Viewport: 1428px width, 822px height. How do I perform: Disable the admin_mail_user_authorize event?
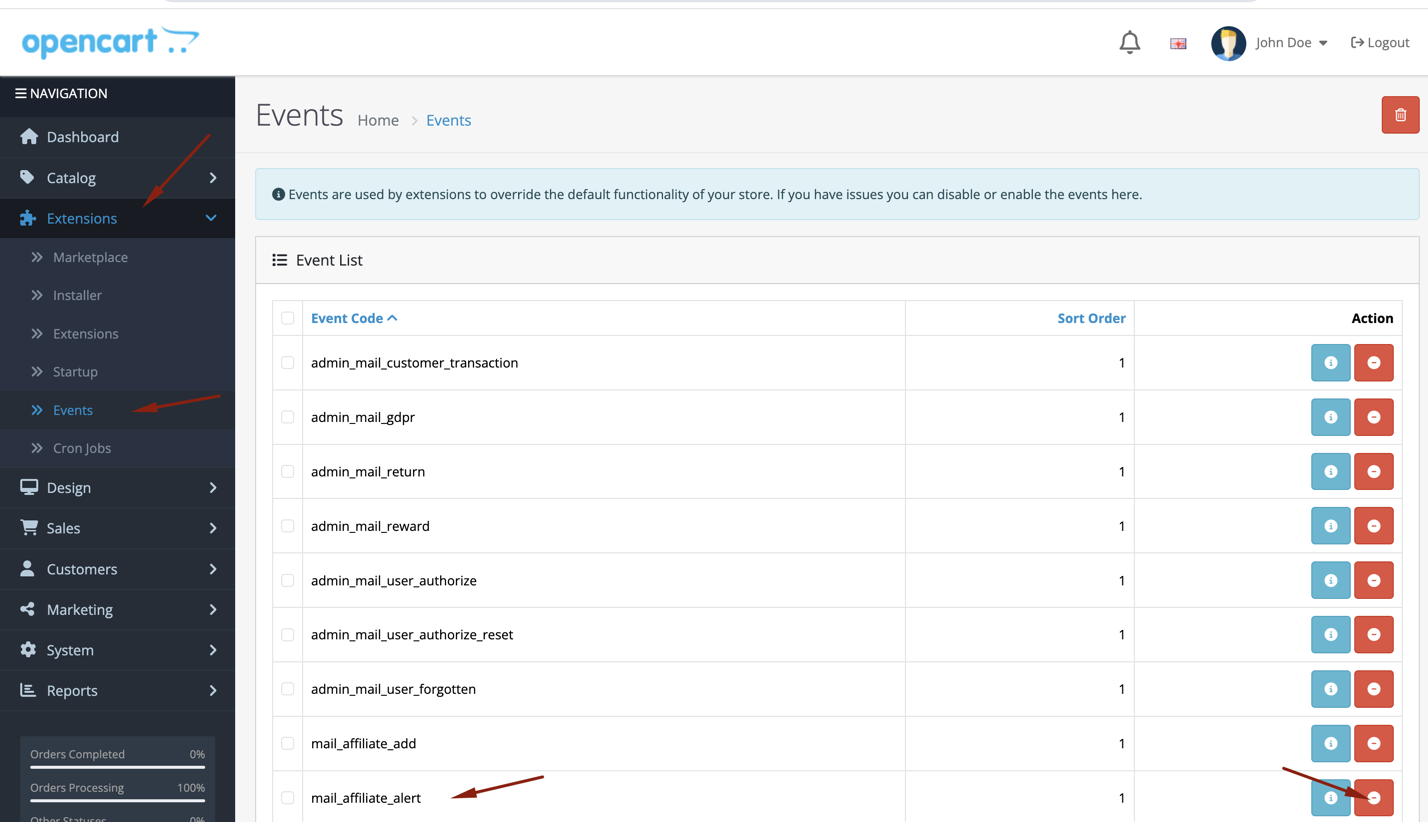[x=1373, y=580]
